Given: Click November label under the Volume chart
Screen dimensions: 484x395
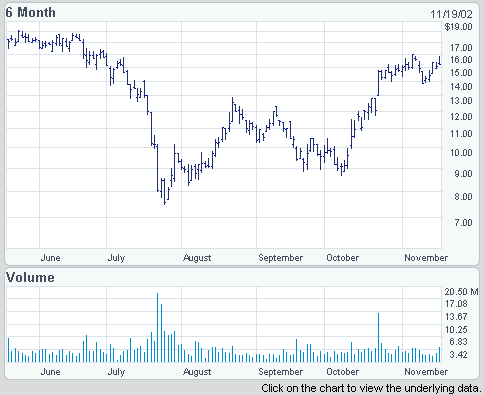Looking at the screenshot, I should coord(426,372).
